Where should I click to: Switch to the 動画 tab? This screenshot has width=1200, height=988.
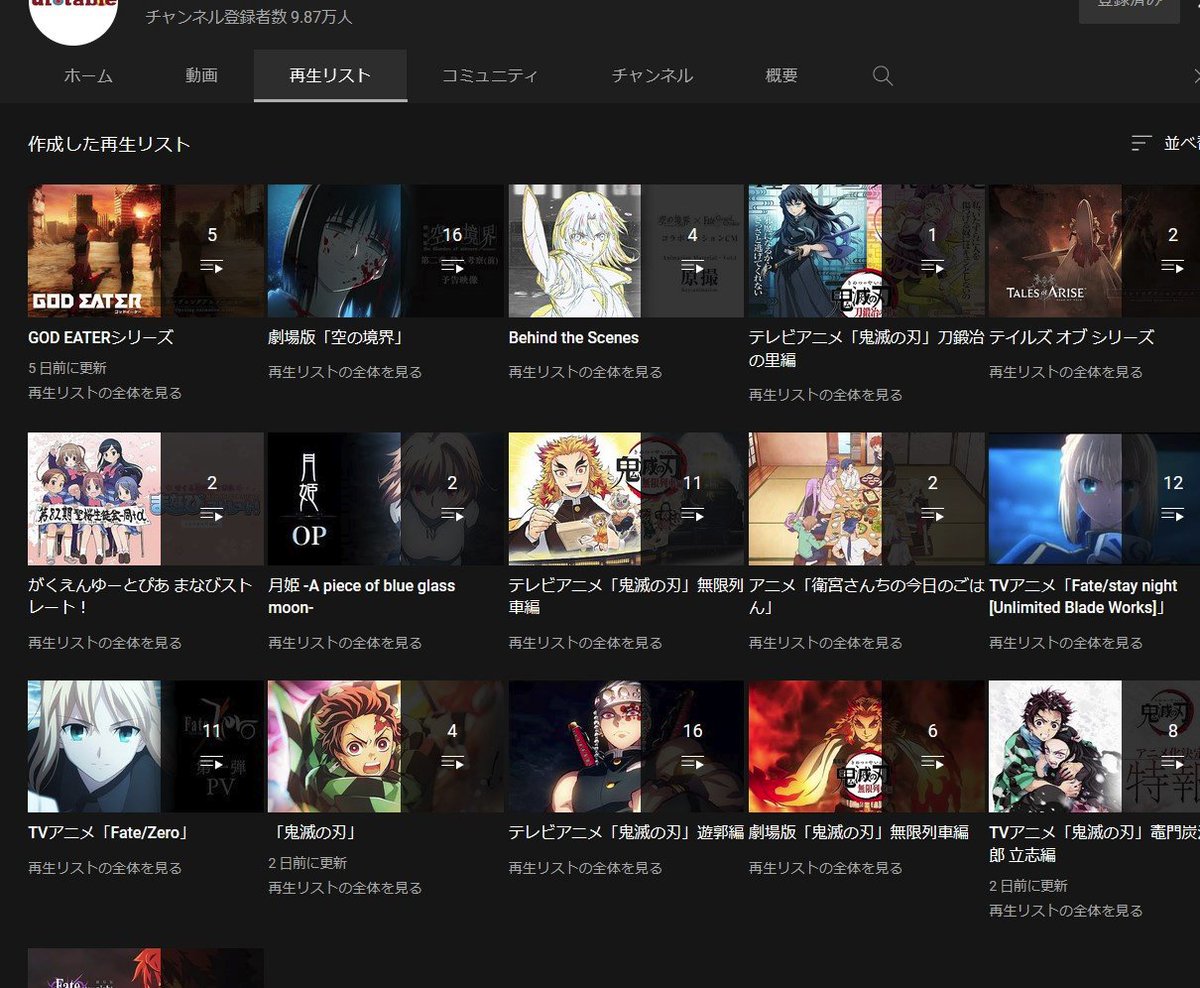(x=201, y=76)
